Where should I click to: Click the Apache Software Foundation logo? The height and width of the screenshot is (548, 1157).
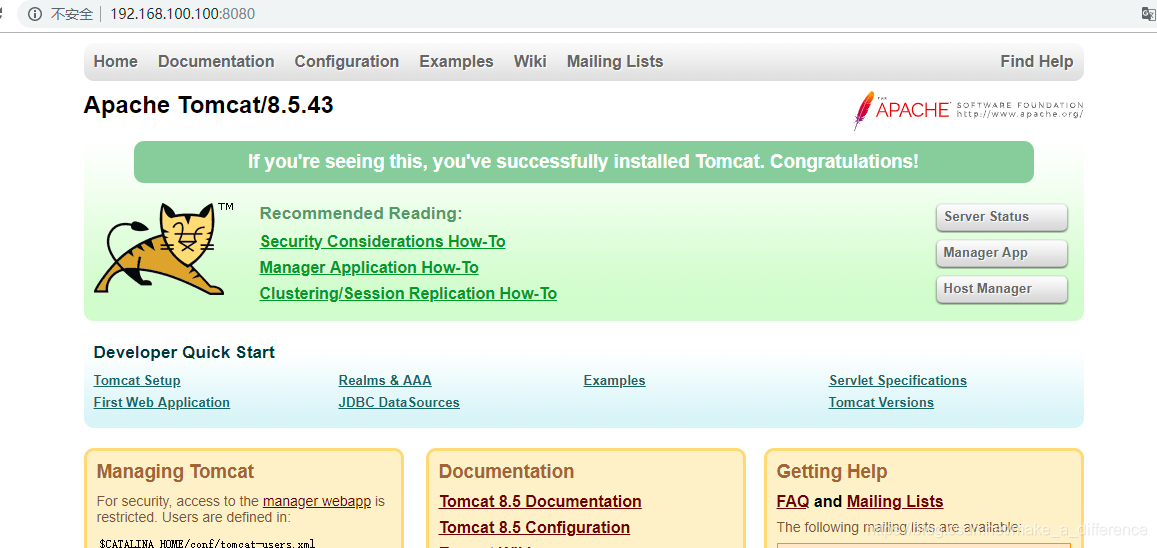(x=967, y=111)
